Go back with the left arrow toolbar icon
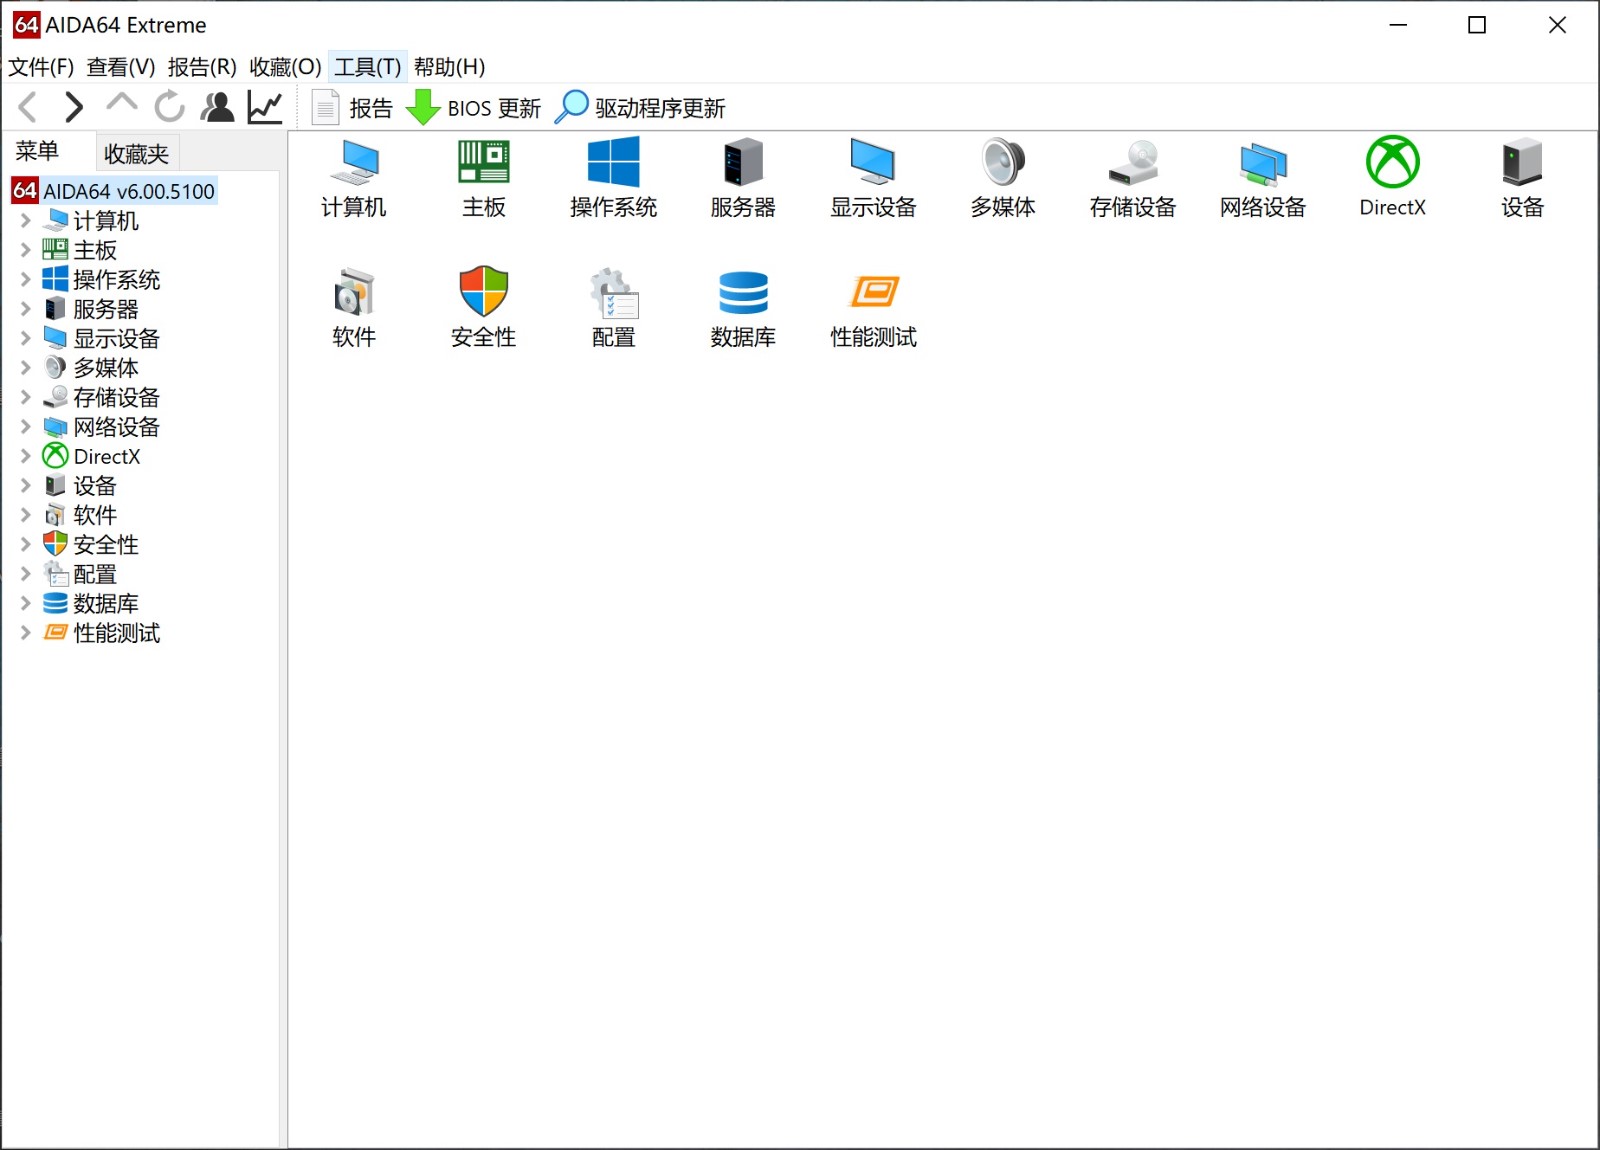Image resolution: width=1600 pixels, height=1150 pixels. [28, 107]
